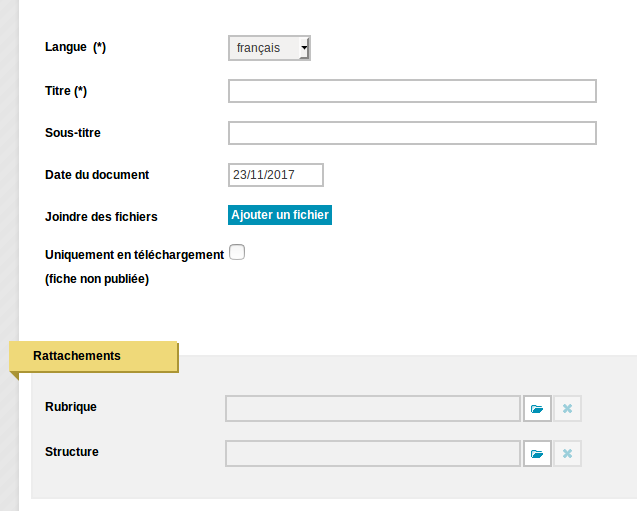
Task: Click the Langue dropdown arrow
Action: 304,48
